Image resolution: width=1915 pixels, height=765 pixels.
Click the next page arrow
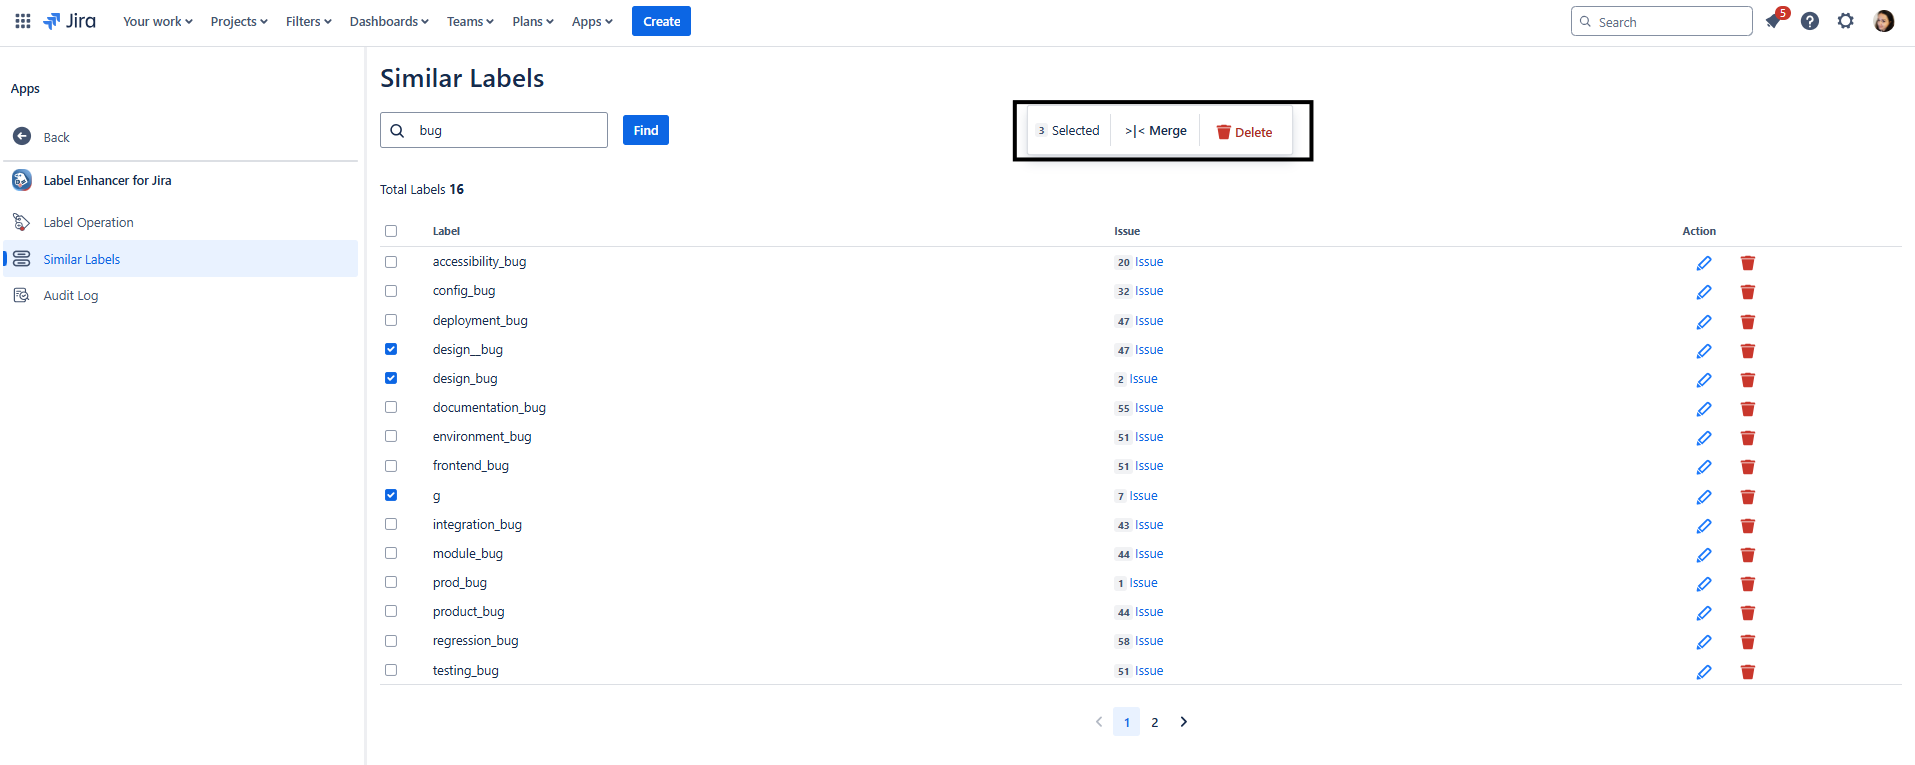1184,722
